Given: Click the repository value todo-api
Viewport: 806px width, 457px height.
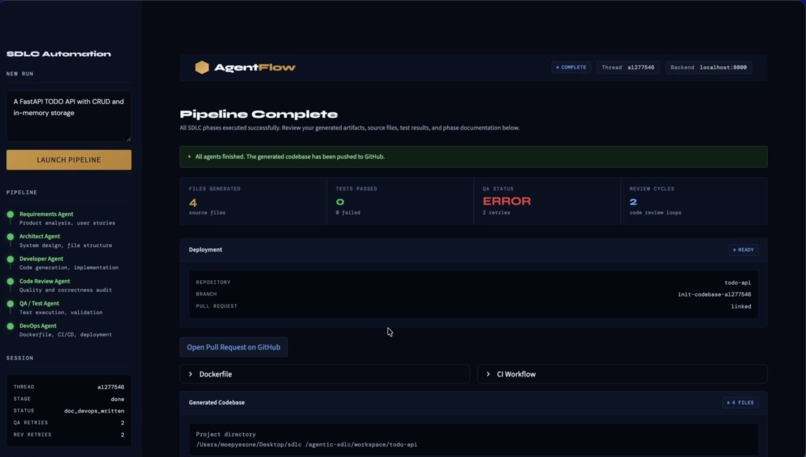Looking at the screenshot, I should (738, 283).
